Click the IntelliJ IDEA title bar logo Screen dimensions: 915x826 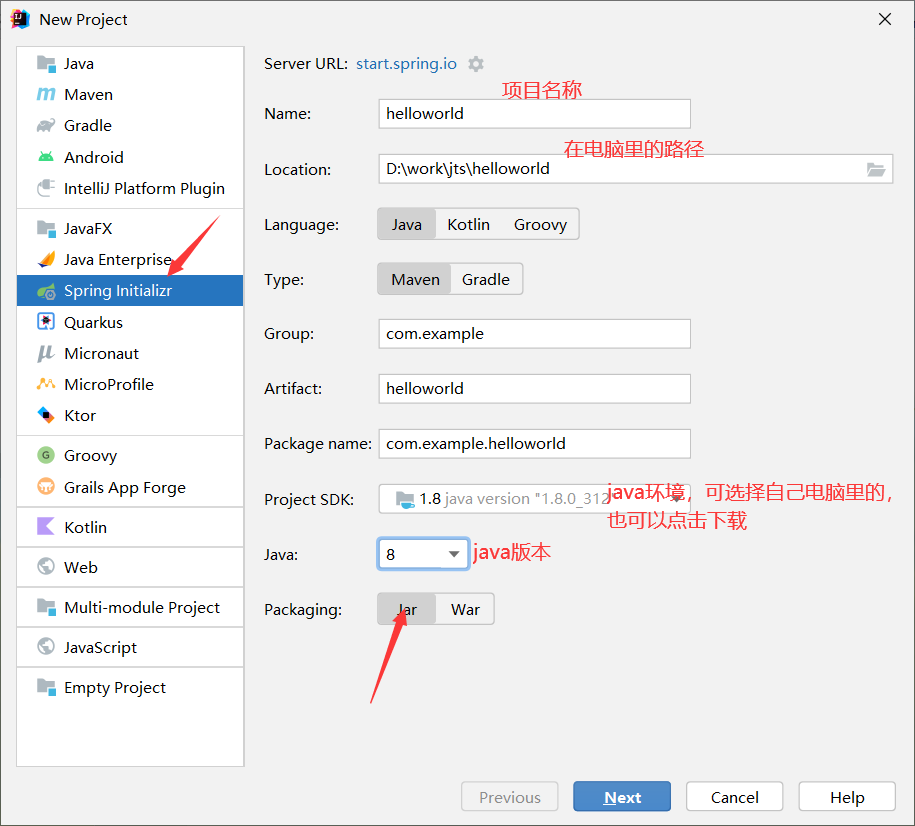(20, 19)
